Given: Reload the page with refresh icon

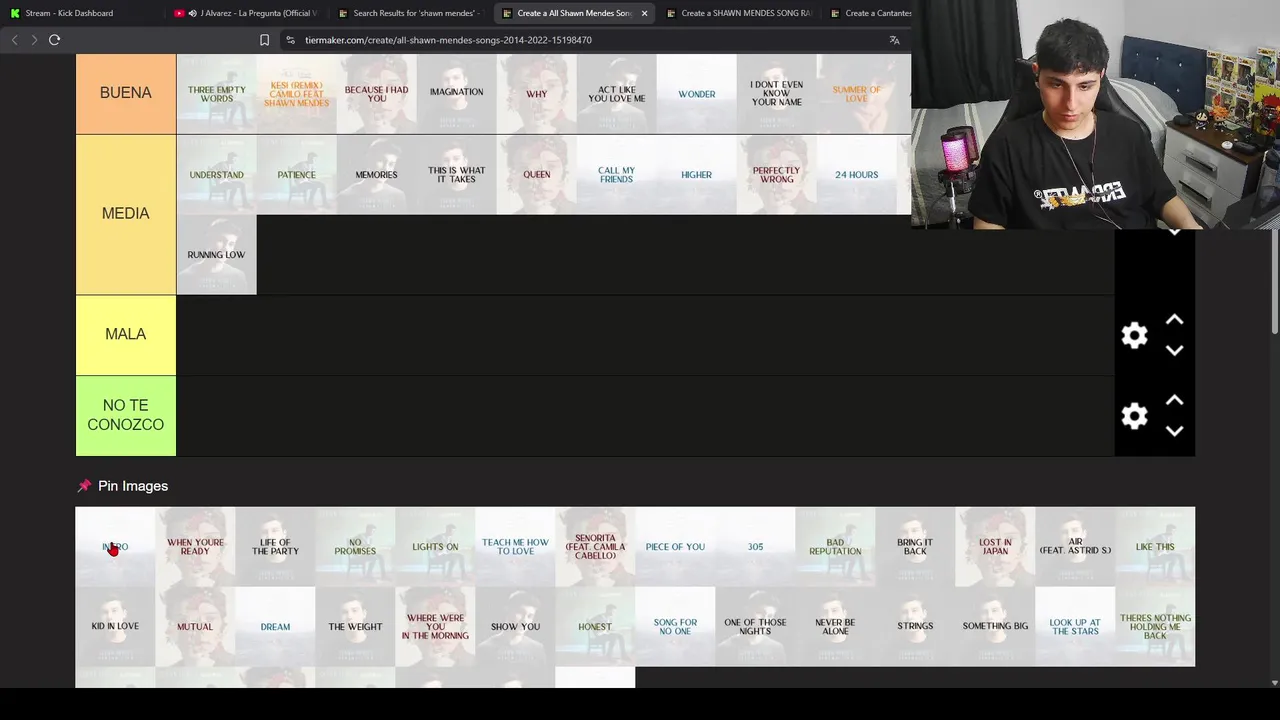Looking at the screenshot, I should click(x=55, y=40).
